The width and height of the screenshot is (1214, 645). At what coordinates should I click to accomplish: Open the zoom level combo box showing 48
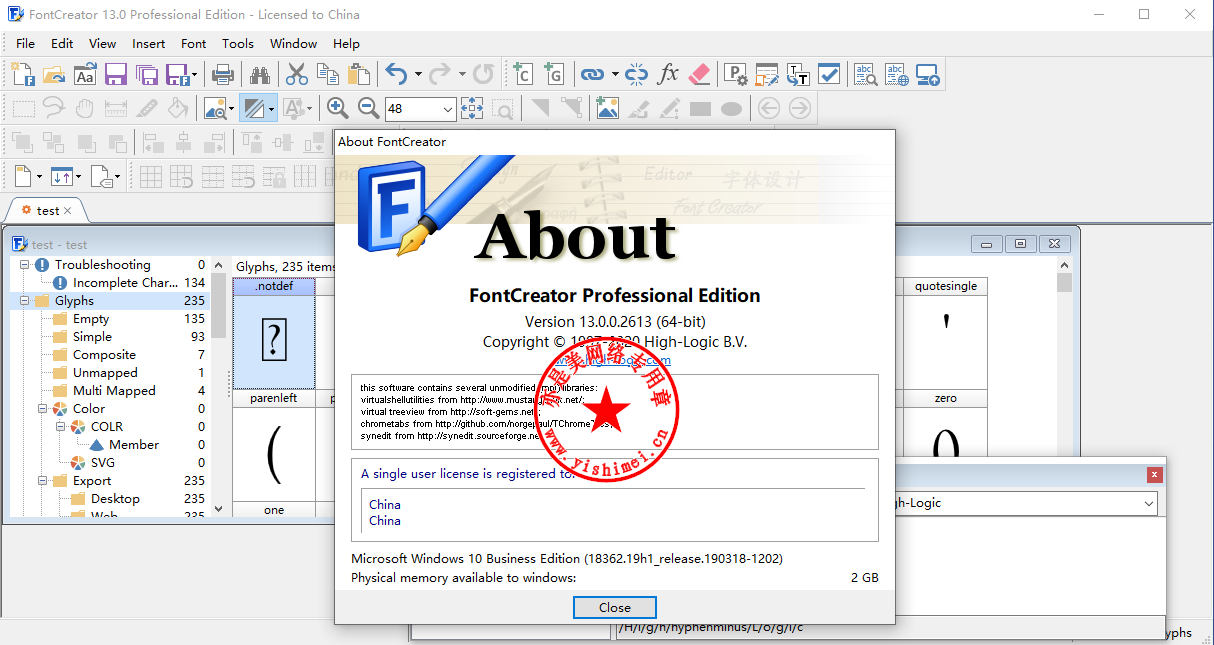click(420, 108)
